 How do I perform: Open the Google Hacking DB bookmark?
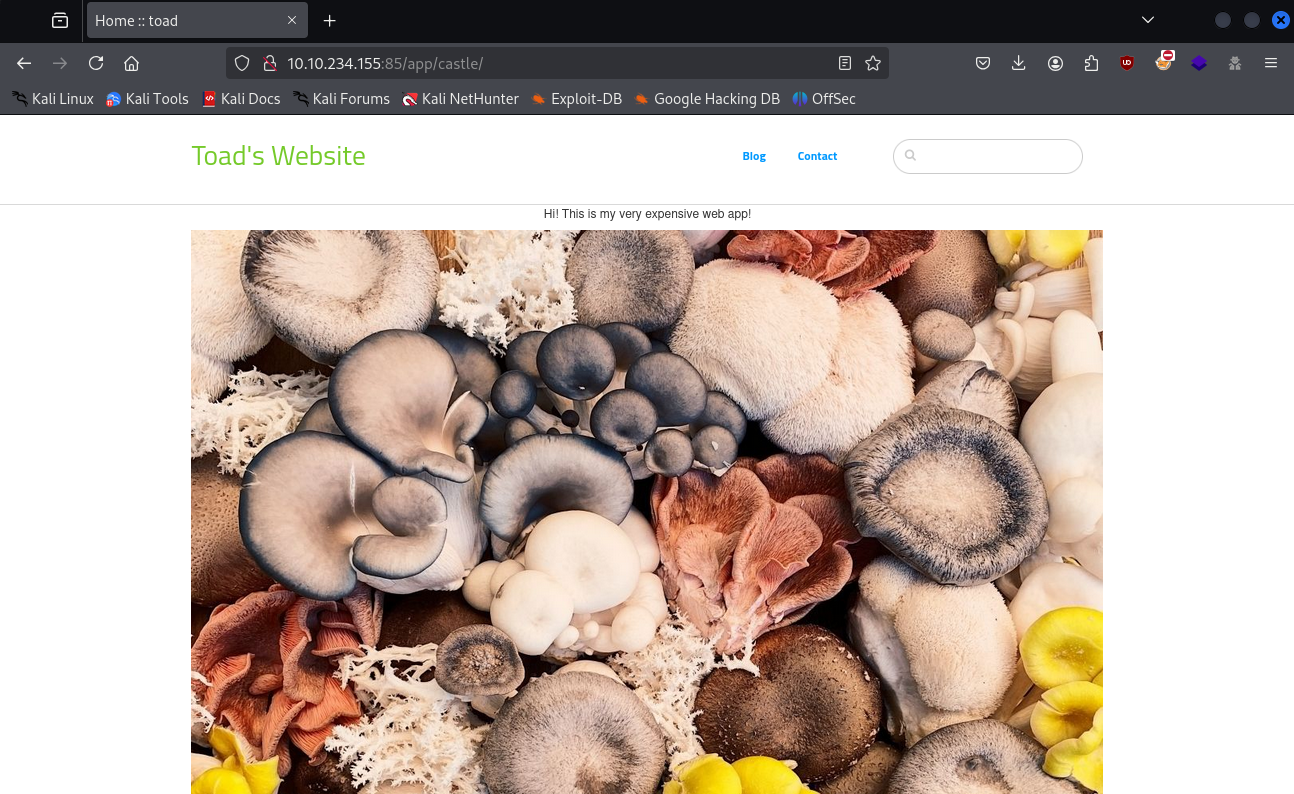(x=707, y=98)
